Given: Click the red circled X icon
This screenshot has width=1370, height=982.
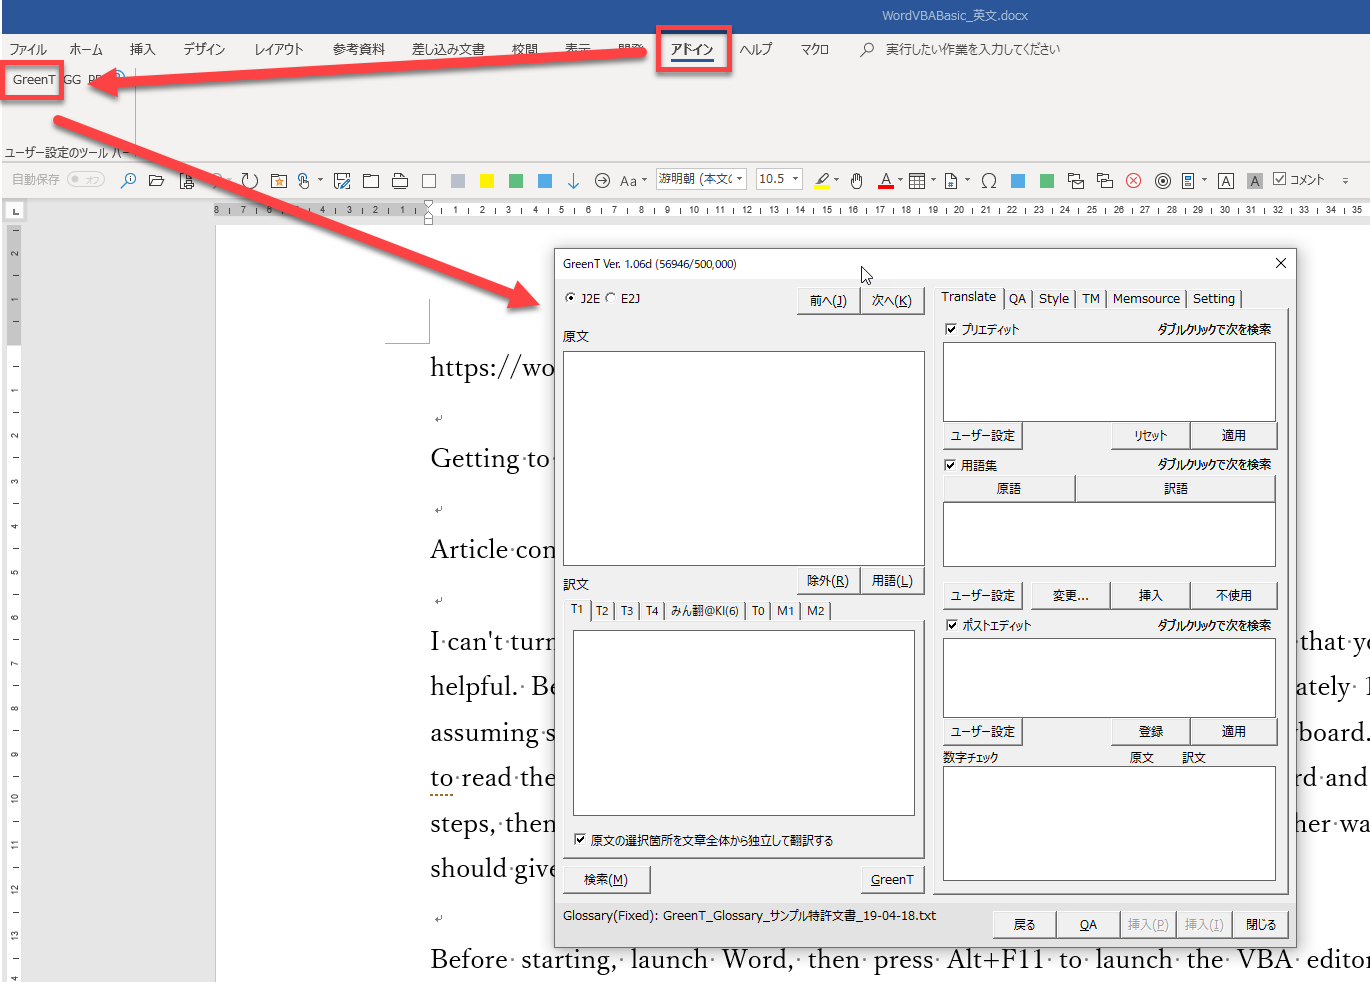Looking at the screenshot, I should coord(1133,181).
